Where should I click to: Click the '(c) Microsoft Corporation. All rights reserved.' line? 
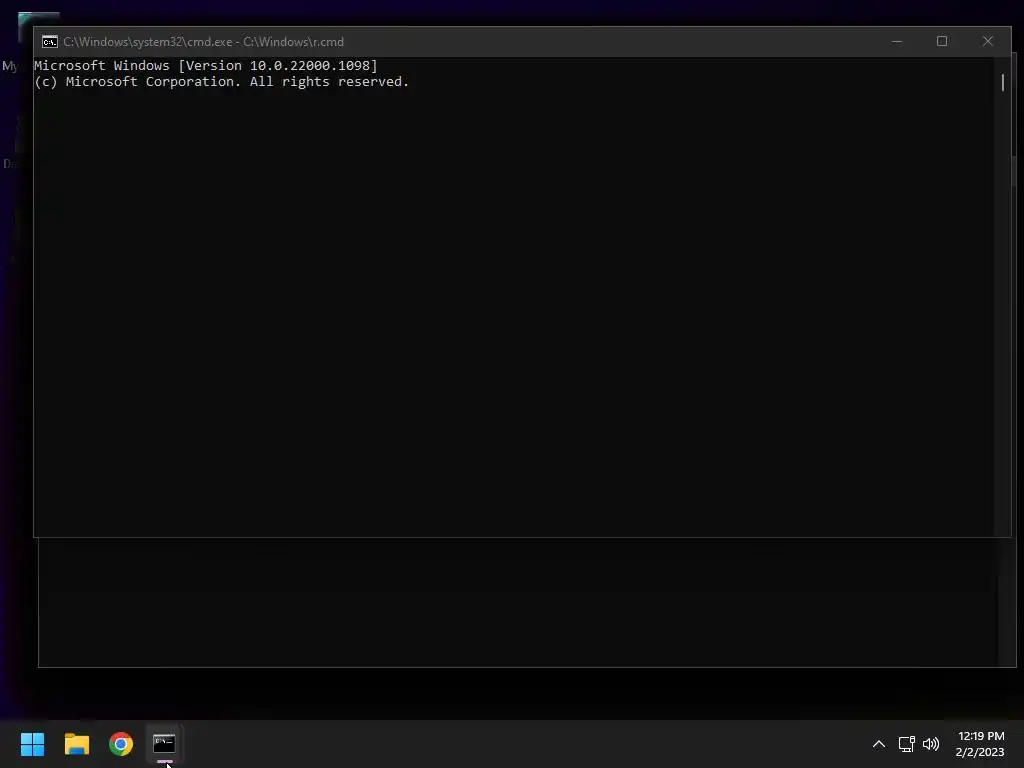click(x=221, y=82)
